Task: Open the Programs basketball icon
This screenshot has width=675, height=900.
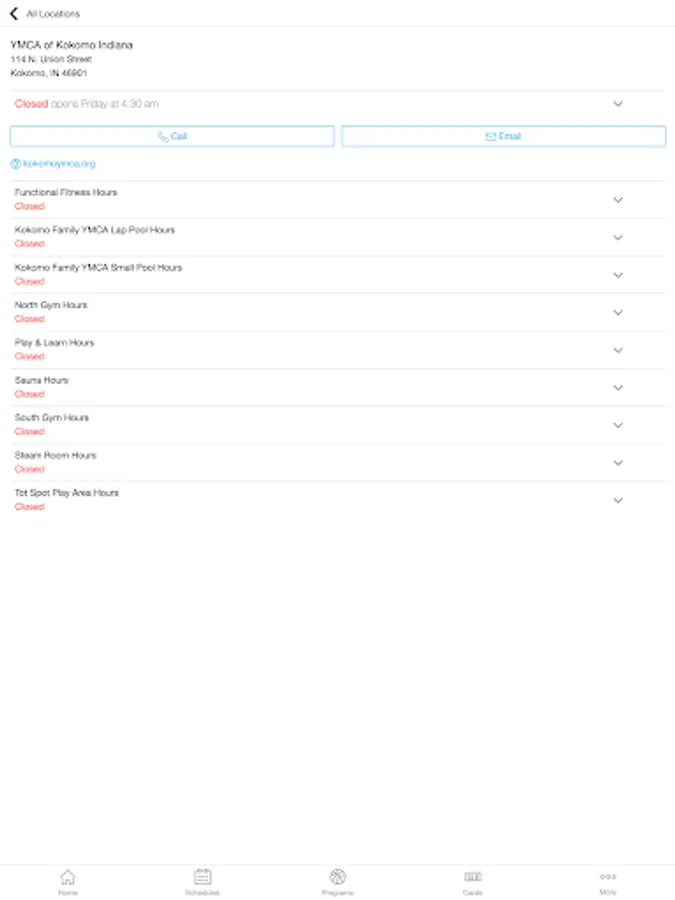Action: (x=338, y=876)
